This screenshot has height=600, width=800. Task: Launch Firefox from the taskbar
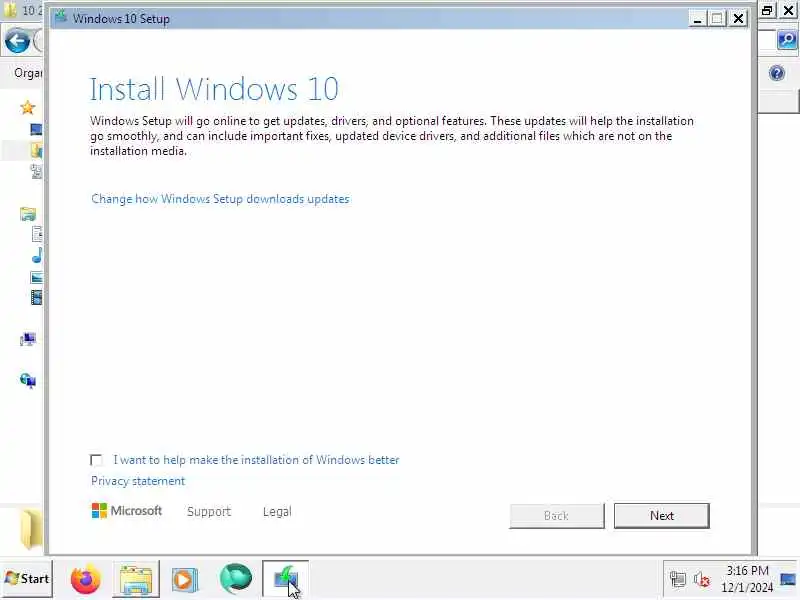[x=86, y=579]
